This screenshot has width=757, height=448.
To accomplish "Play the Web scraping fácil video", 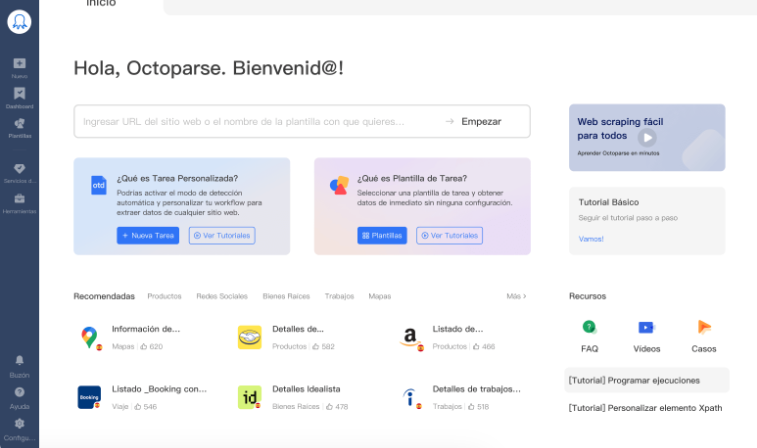I will [x=648, y=138].
